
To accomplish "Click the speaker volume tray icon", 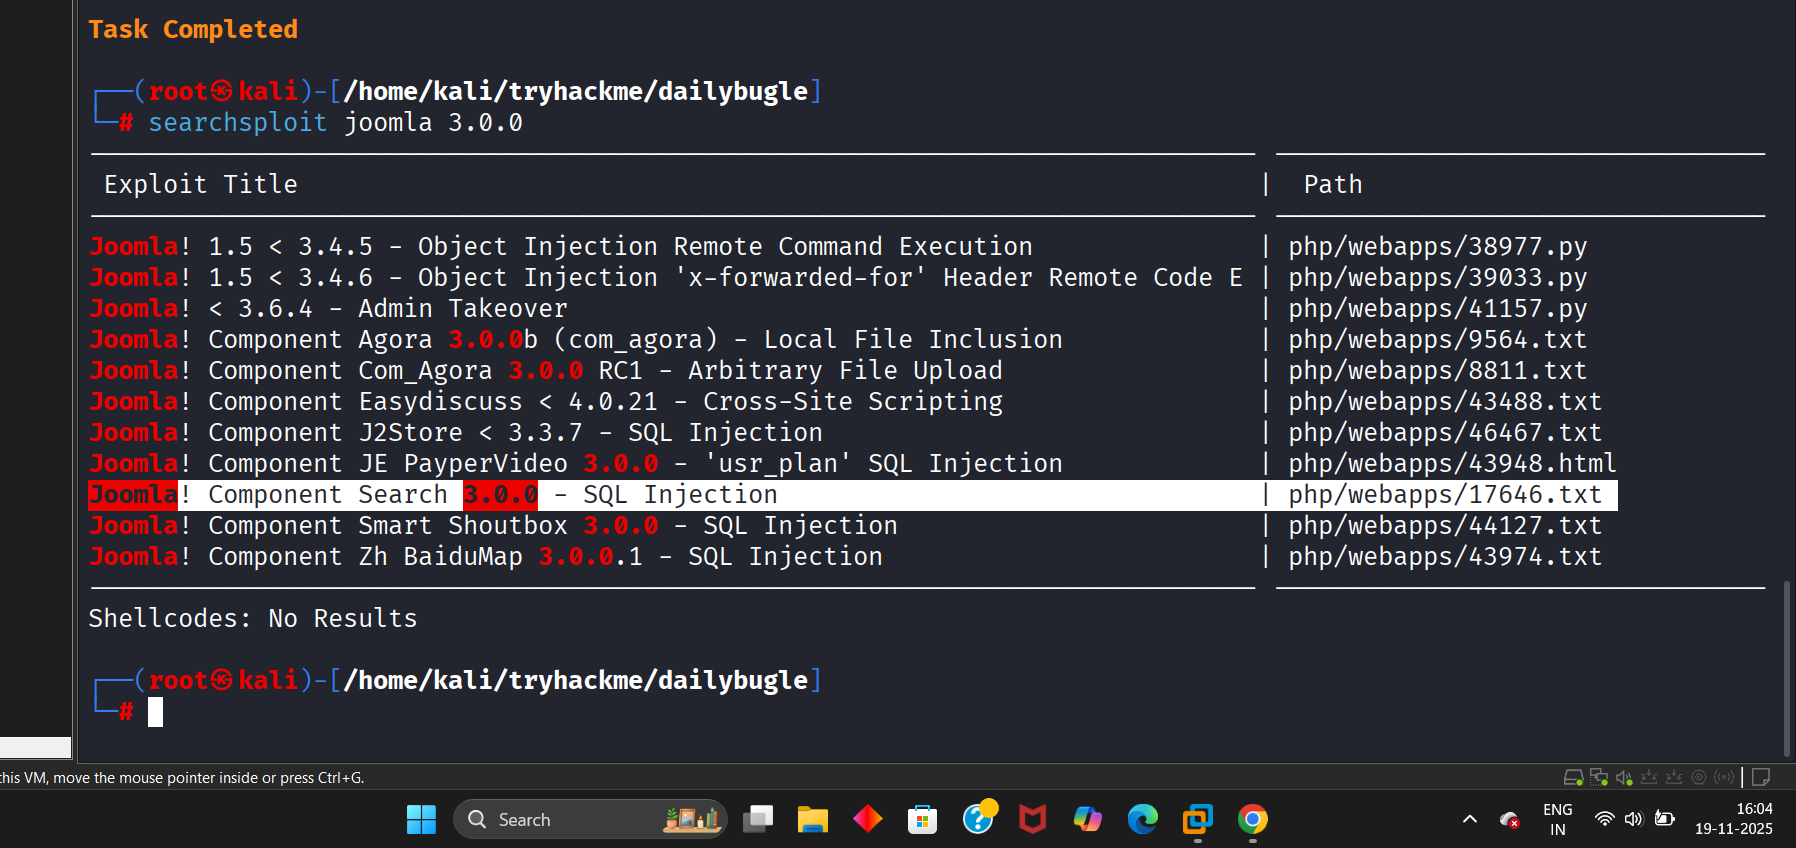I will click(1633, 819).
